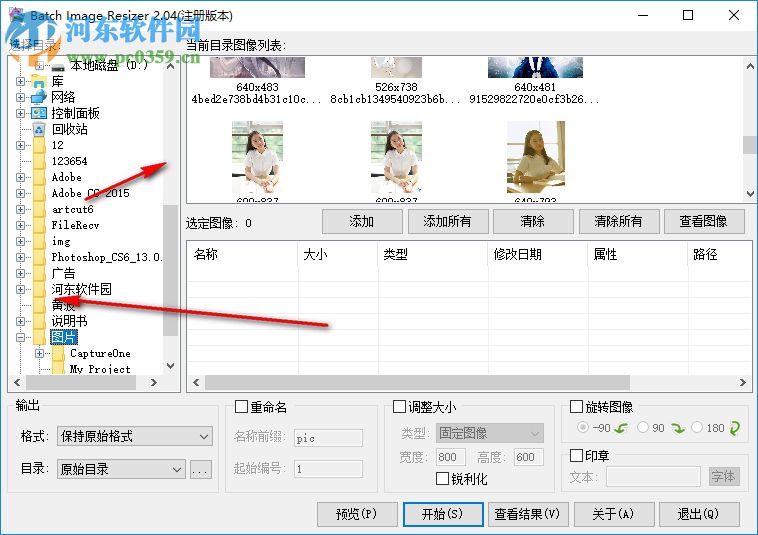Click the 控制面板 control panel icon

click(39, 114)
